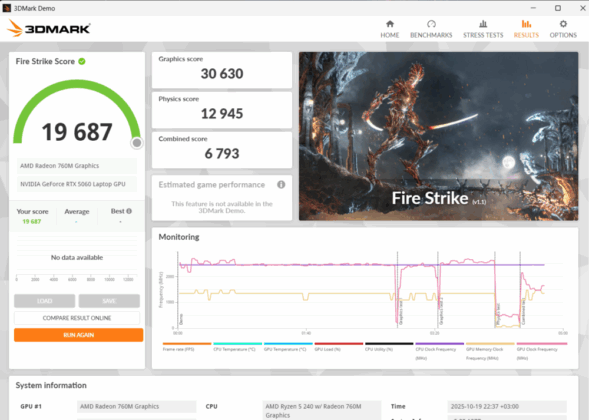Click the Graphics score value 30 630
The width and height of the screenshot is (589, 420).
(222, 74)
